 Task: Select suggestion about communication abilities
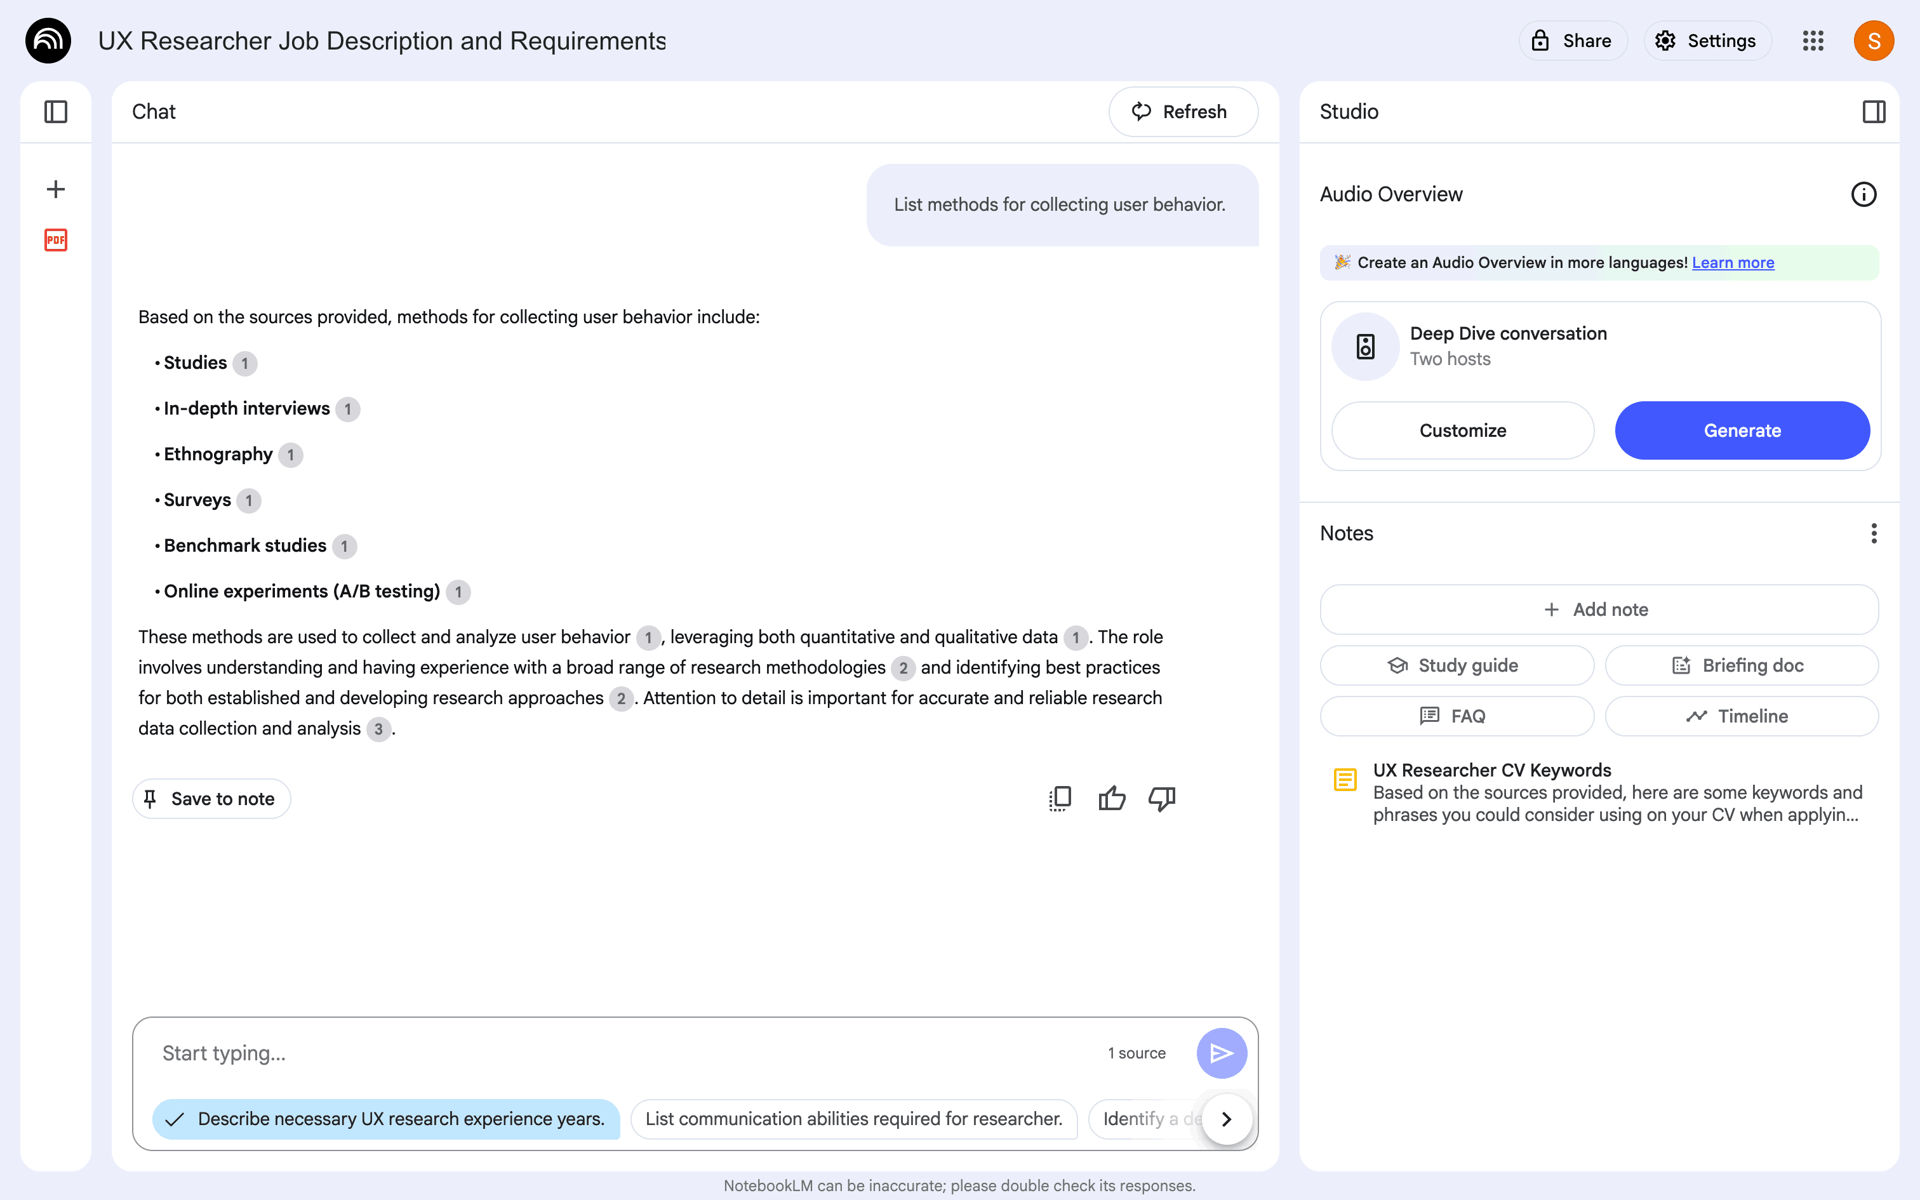[x=854, y=1119]
